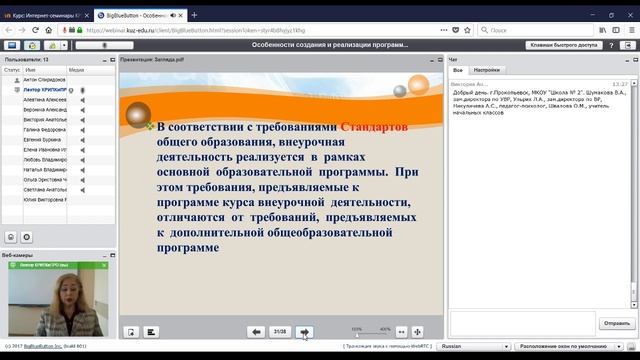Go to next slide with right arrow
The width and height of the screenshot is (640, 360).
pyautogui.click(x=304, y=332)
